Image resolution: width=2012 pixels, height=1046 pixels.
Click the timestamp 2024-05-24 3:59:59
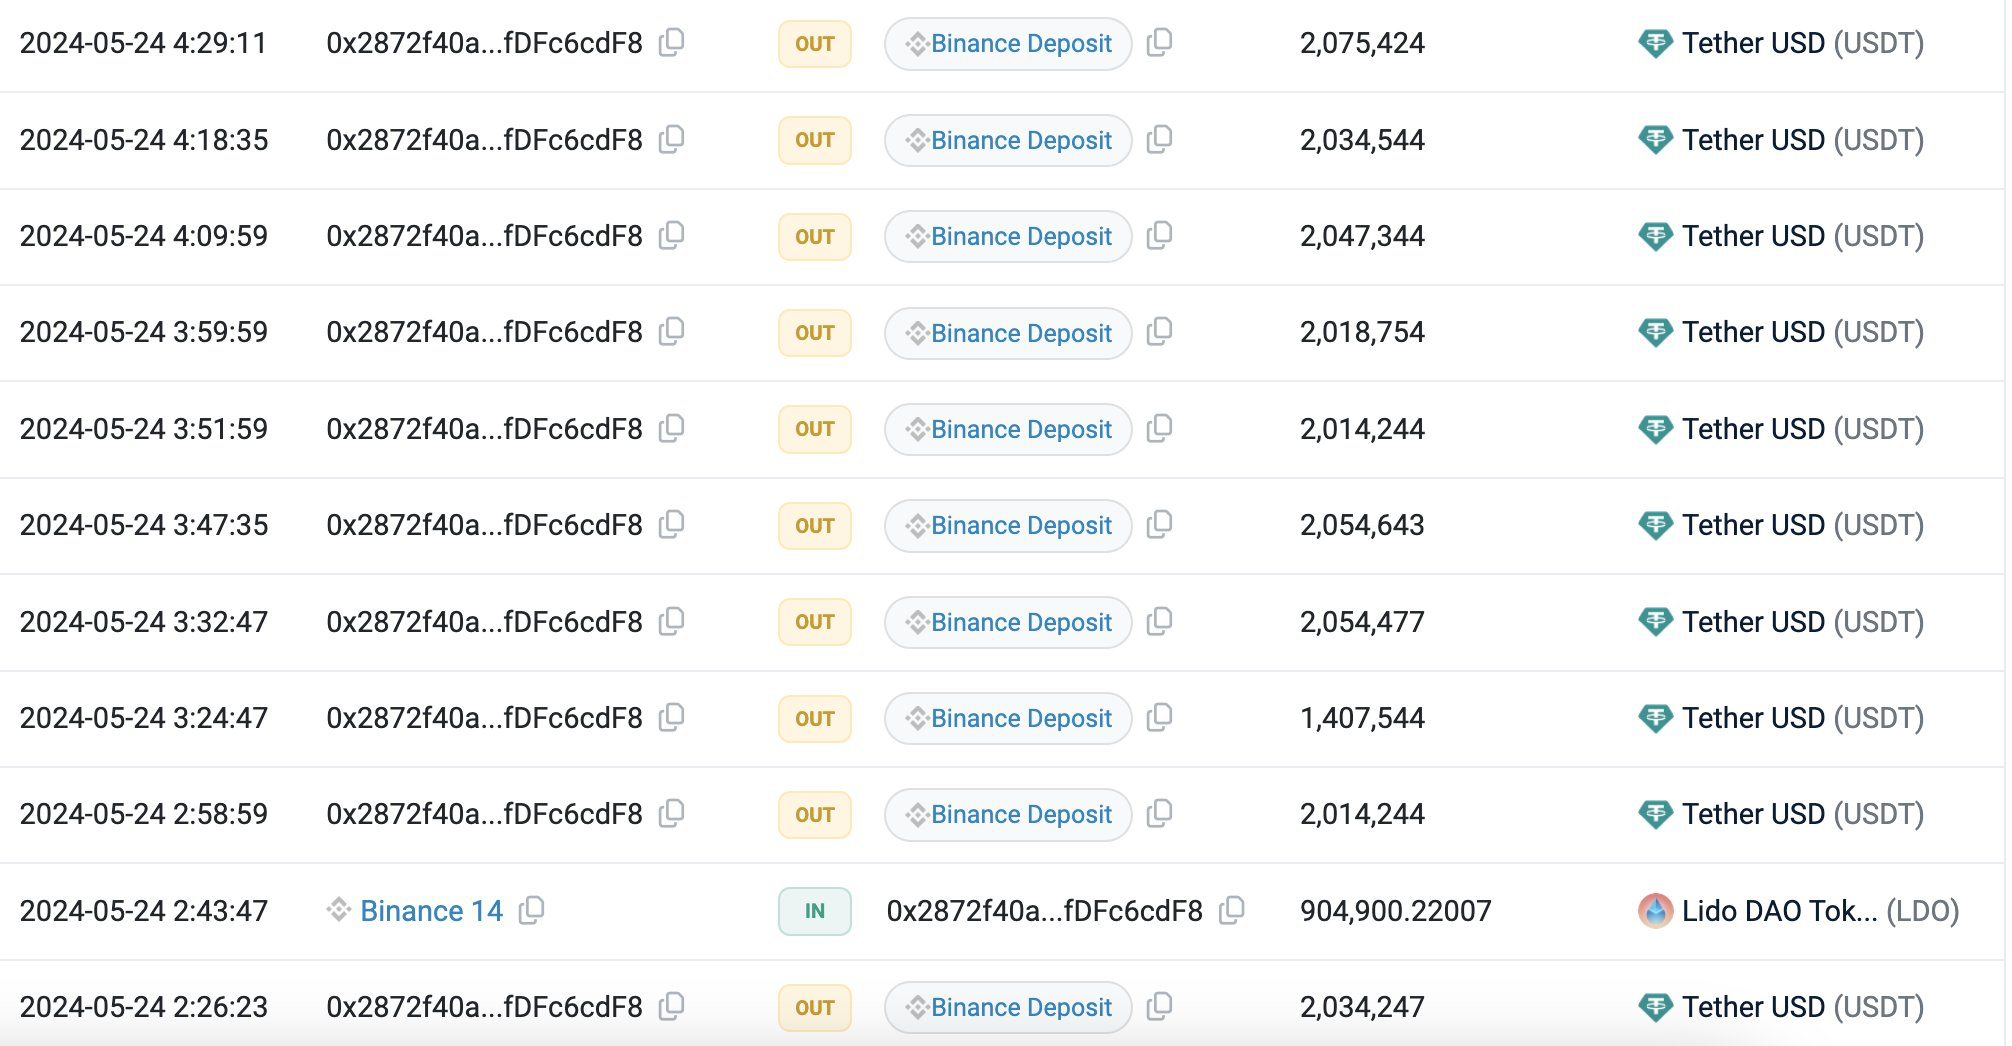click(x=143, y=332)
